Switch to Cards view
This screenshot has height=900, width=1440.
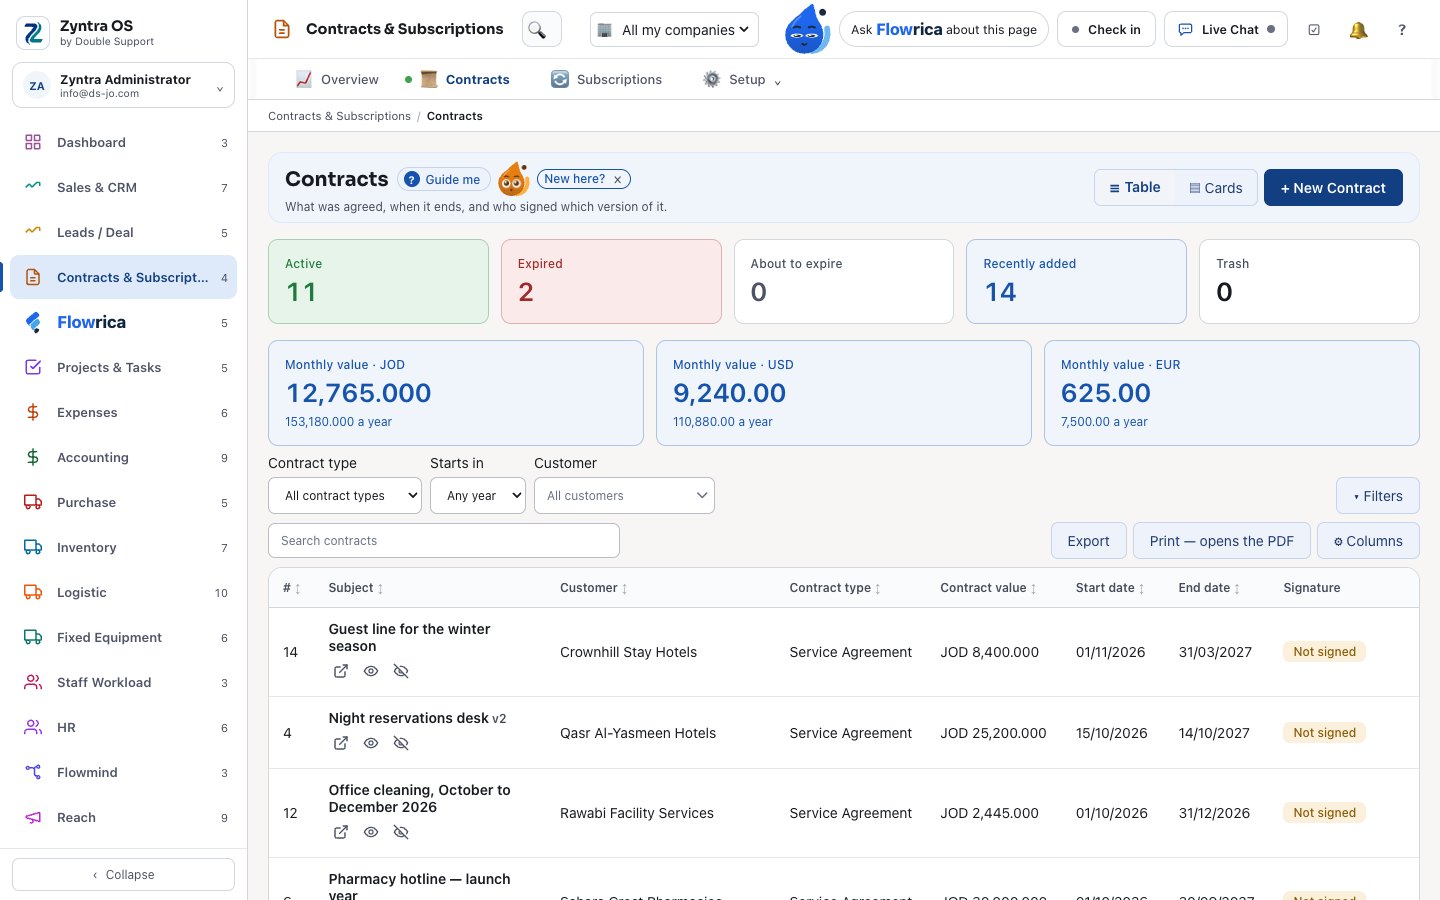pyautogui.click(x=1216, y=188)
